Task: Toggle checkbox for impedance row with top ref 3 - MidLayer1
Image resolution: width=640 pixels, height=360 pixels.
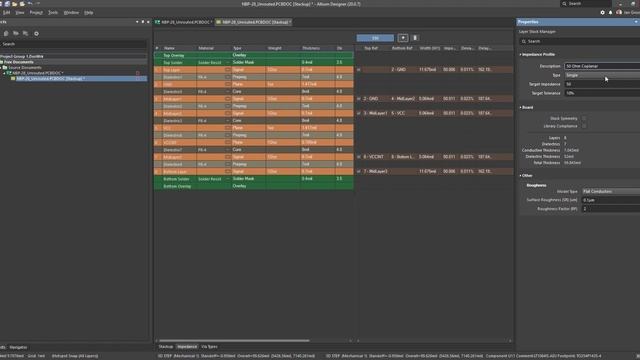Action: [359, 113]
